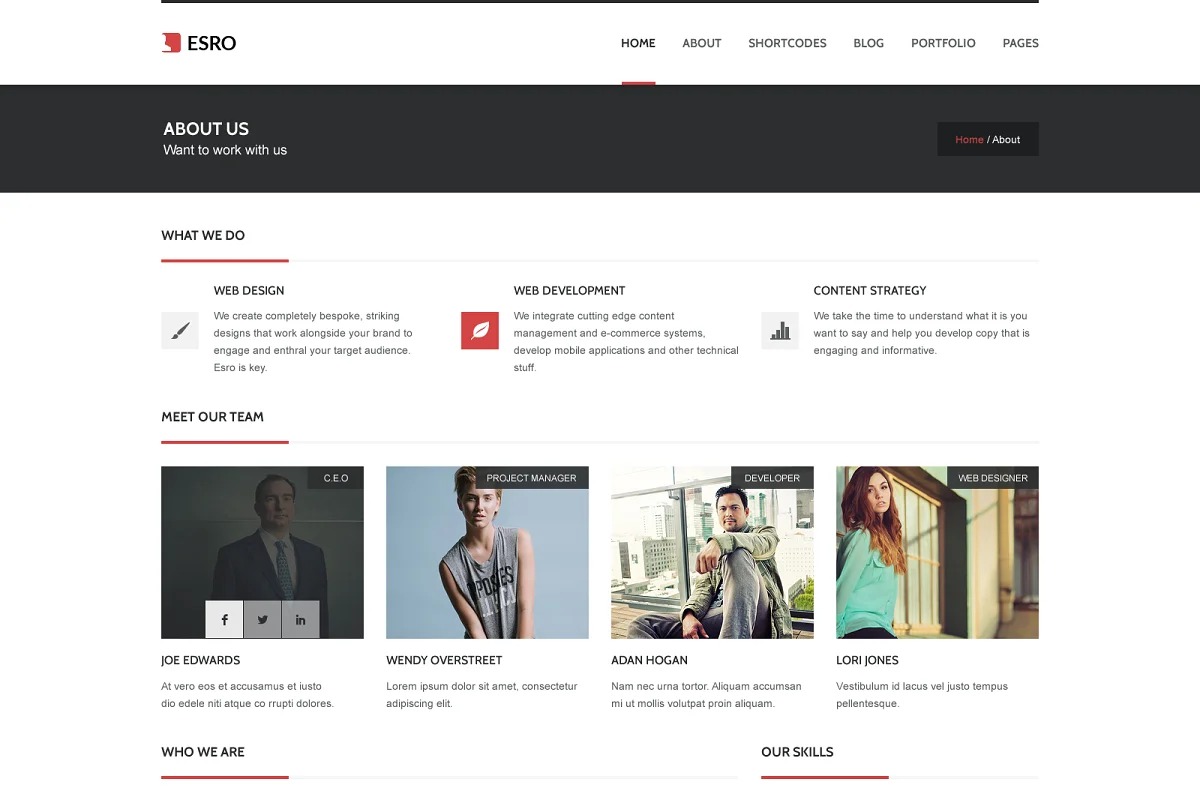Screen dimensions: 1200x800
Task: Click the Wendy Overstreet name heading
Action: click(x=444, y=660)
